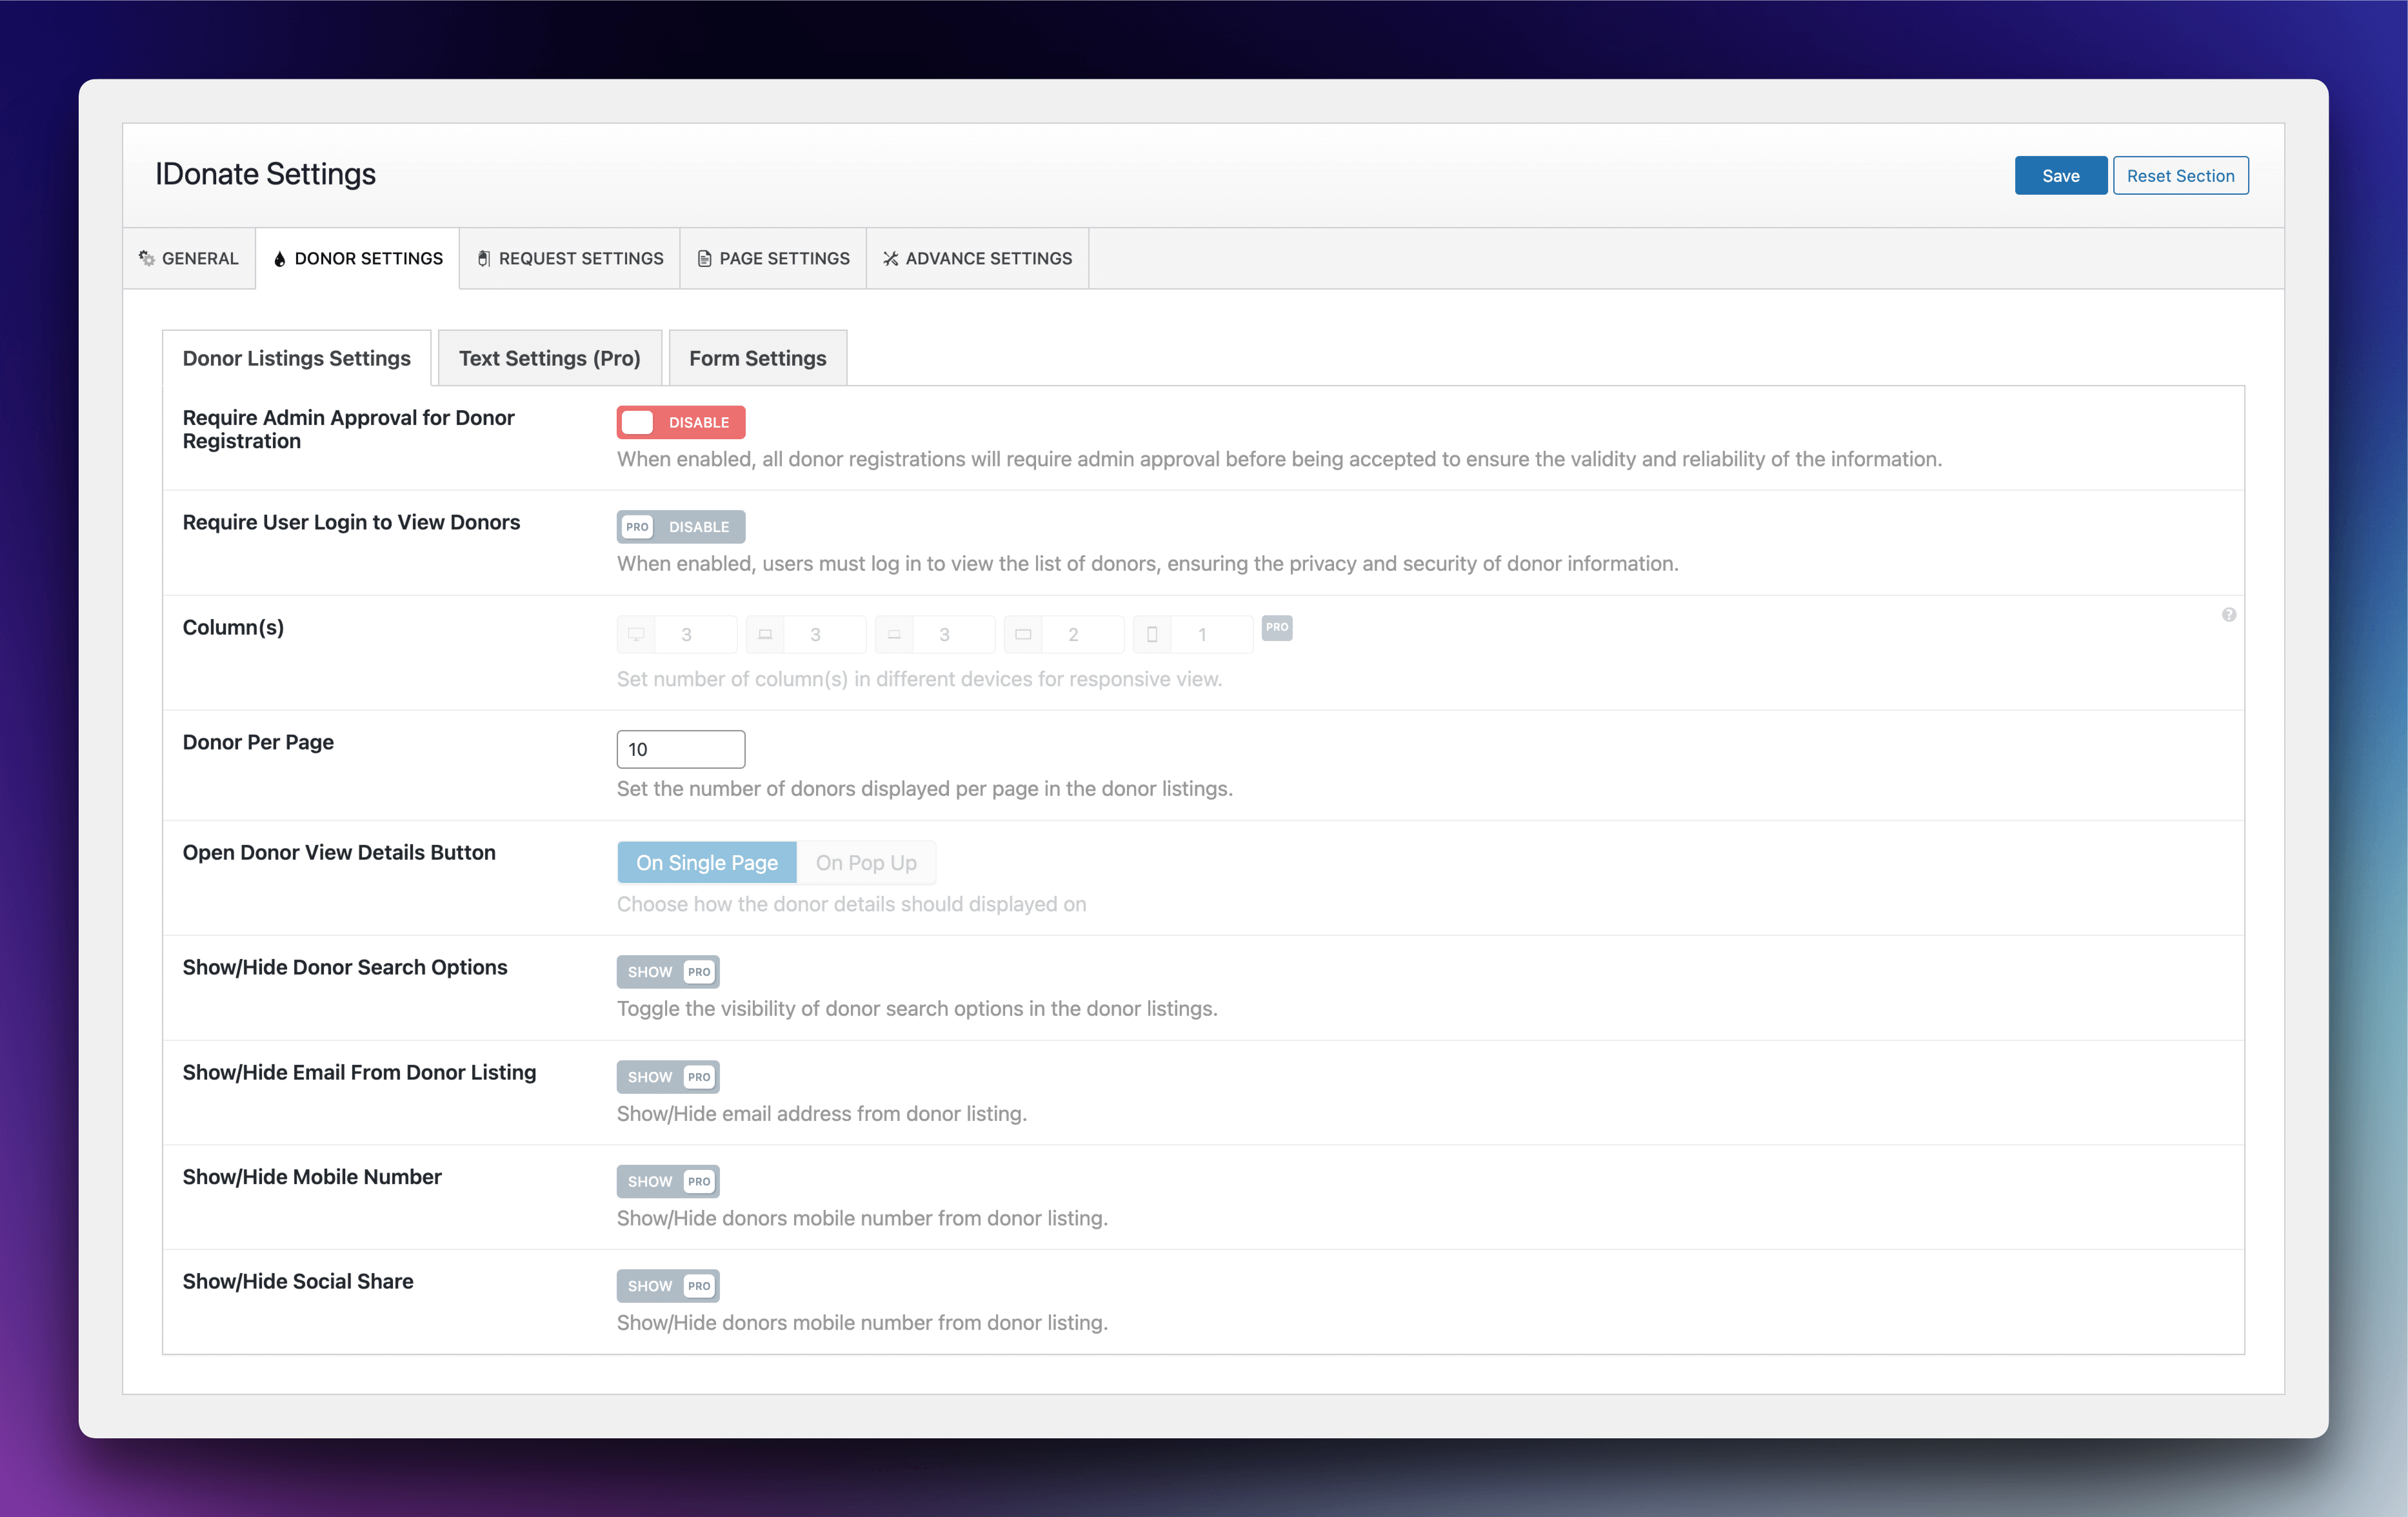Click the Reset Section button
Image resolution: width=2408 pixels, height=1517 pixels.
tap(2181, 176)
